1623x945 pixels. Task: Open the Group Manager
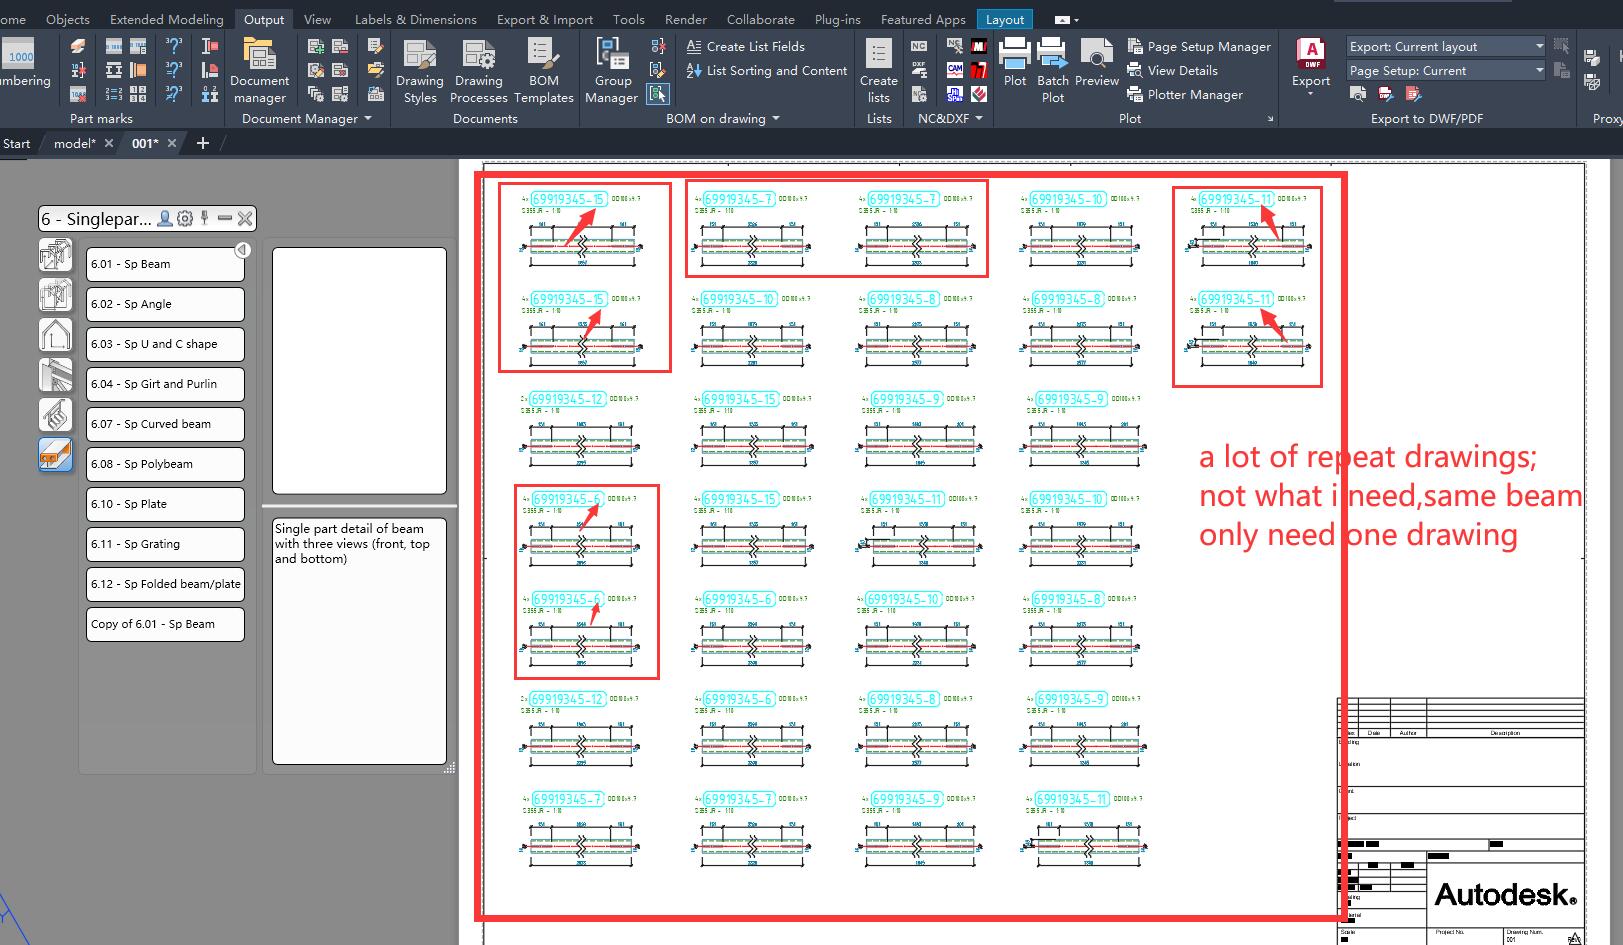[611, 71]
